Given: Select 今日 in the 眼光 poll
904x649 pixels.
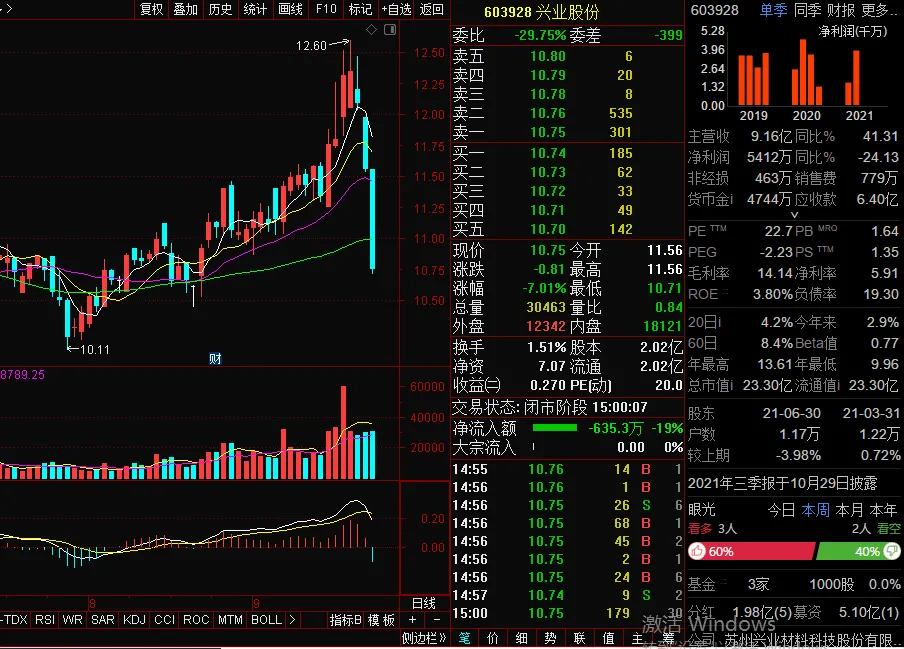Looking at the screenshot, I should tap(781, 510).
